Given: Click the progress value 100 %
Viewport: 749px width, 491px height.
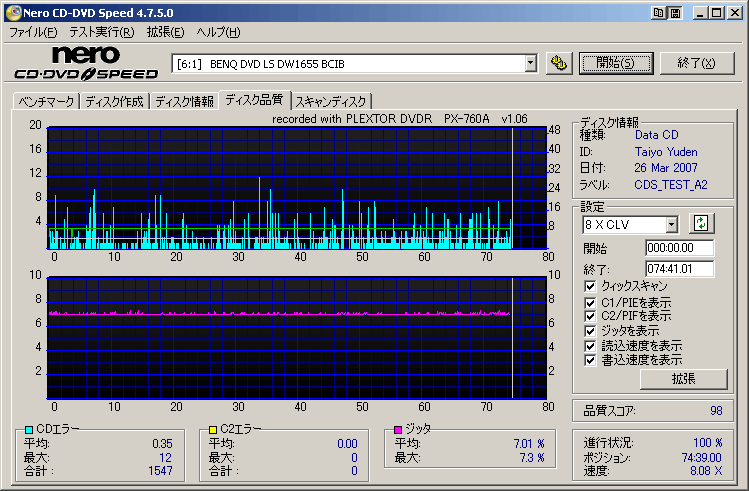Looking at the screenshot, I should [x=707, y=443].
